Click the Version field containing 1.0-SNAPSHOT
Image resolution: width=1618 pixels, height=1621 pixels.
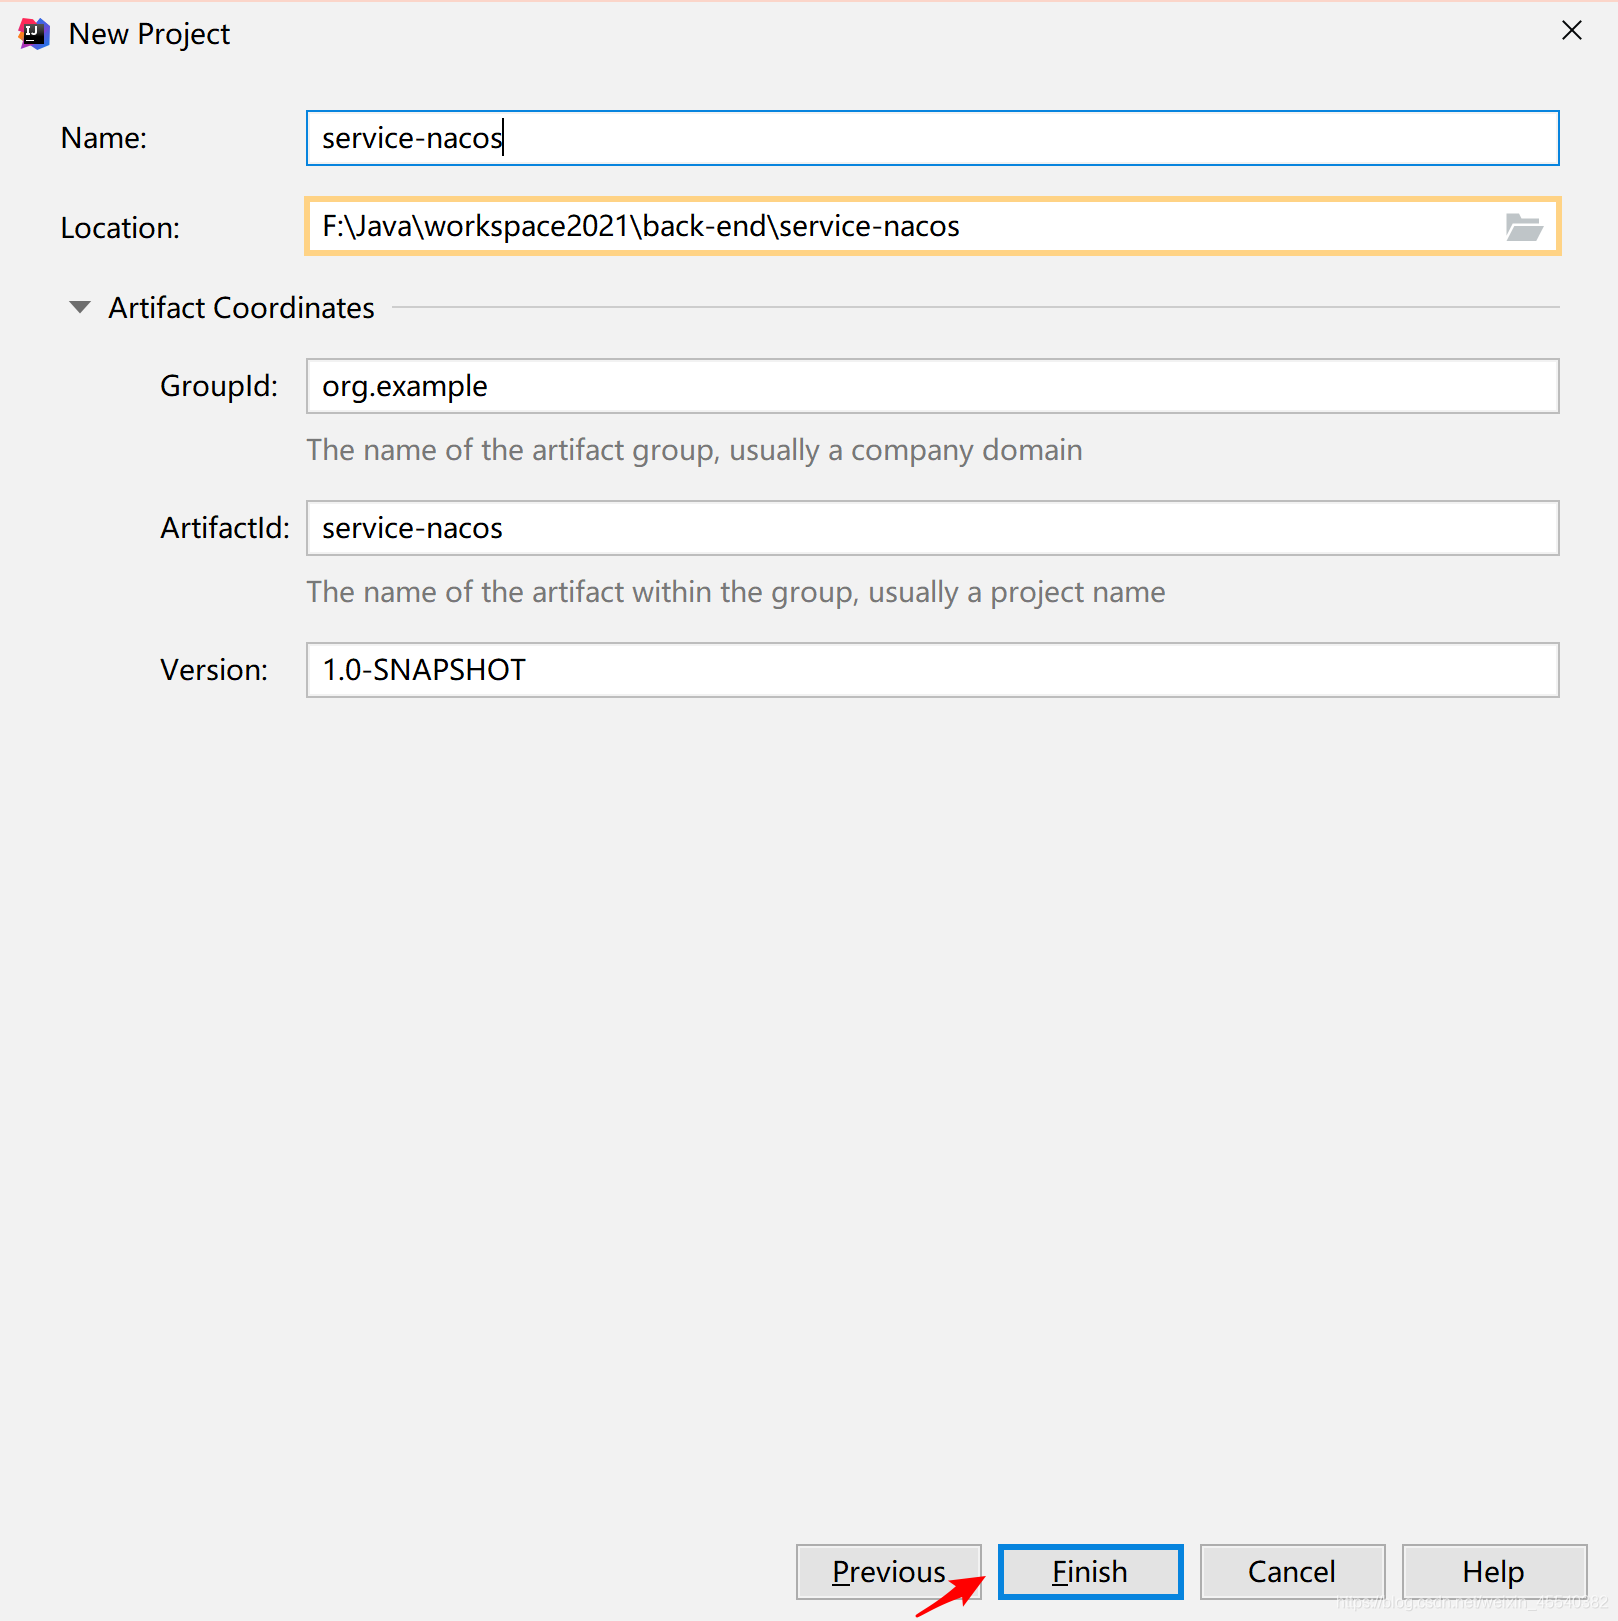click(x=932, y=670)
